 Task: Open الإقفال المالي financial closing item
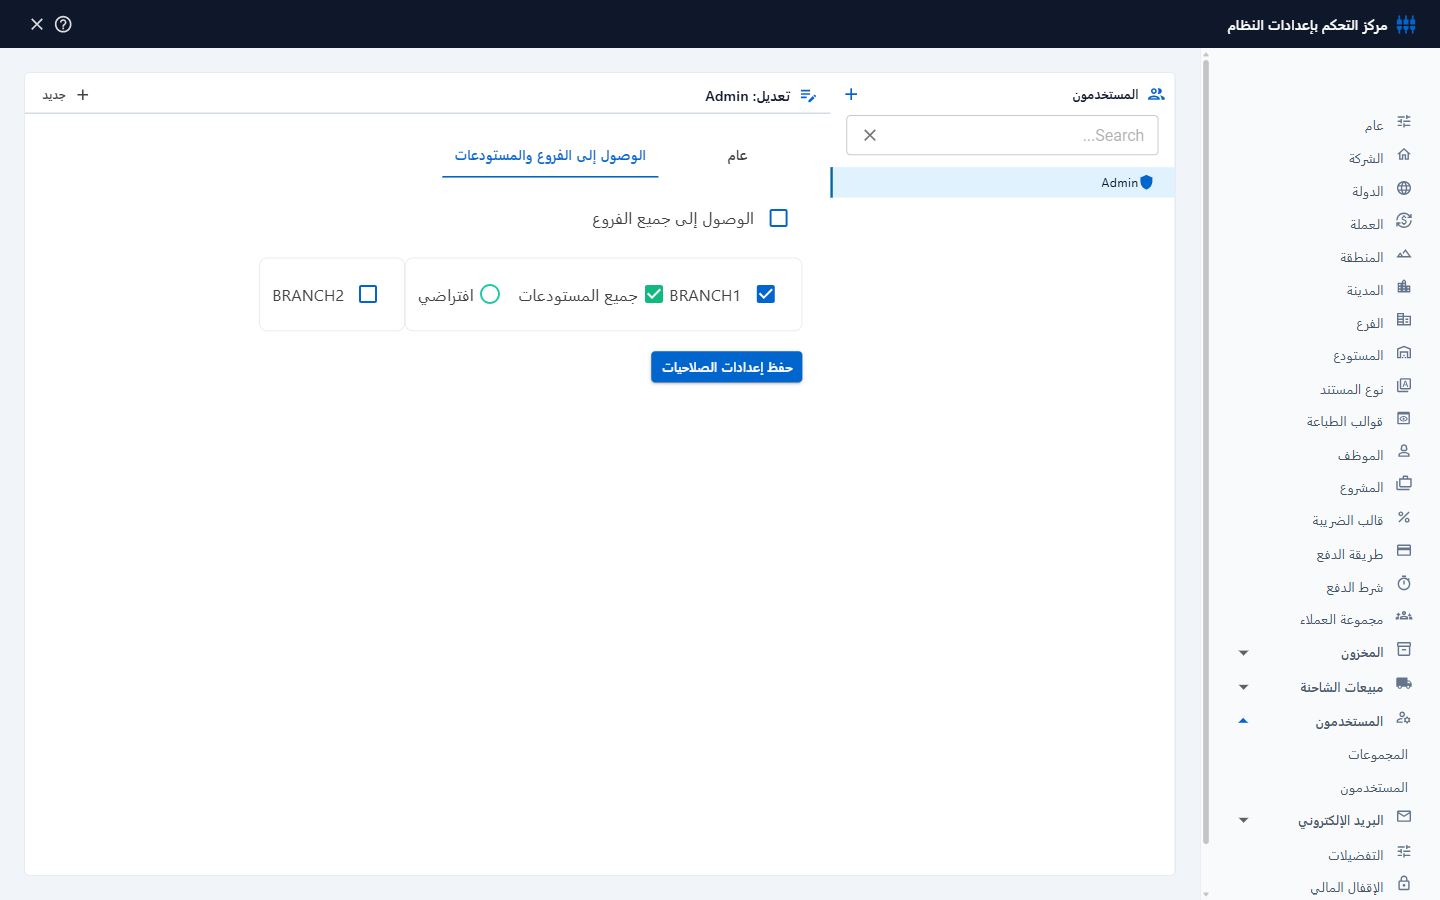1360,887
